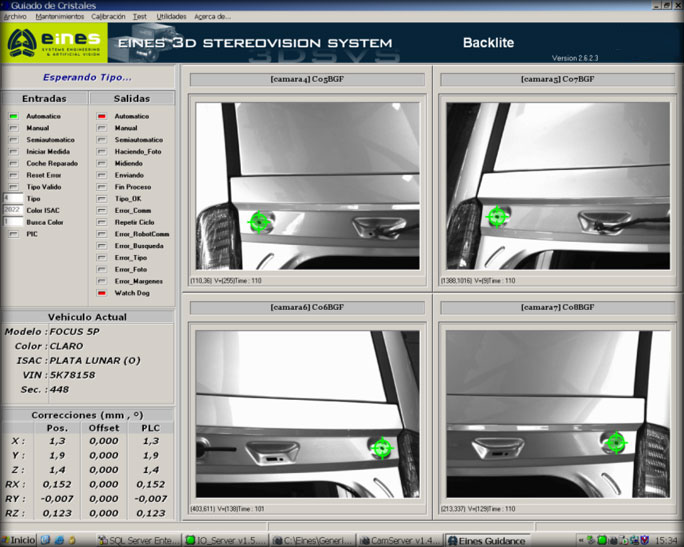Click green target marker in camara6 view
This screenshot has height=547, width=684.
pos(381,448)
